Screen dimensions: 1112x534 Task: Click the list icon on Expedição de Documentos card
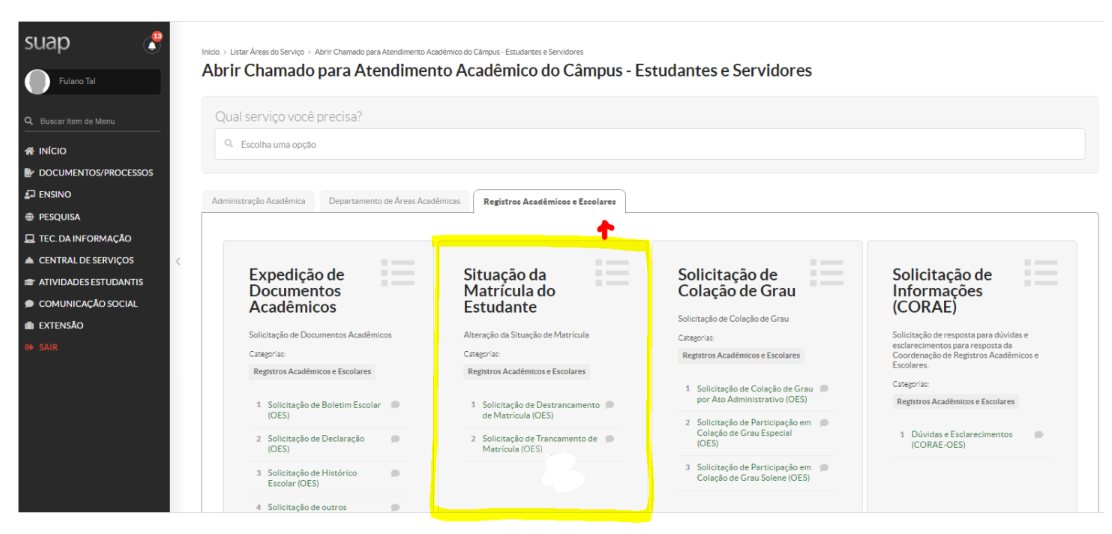point(398,271)
